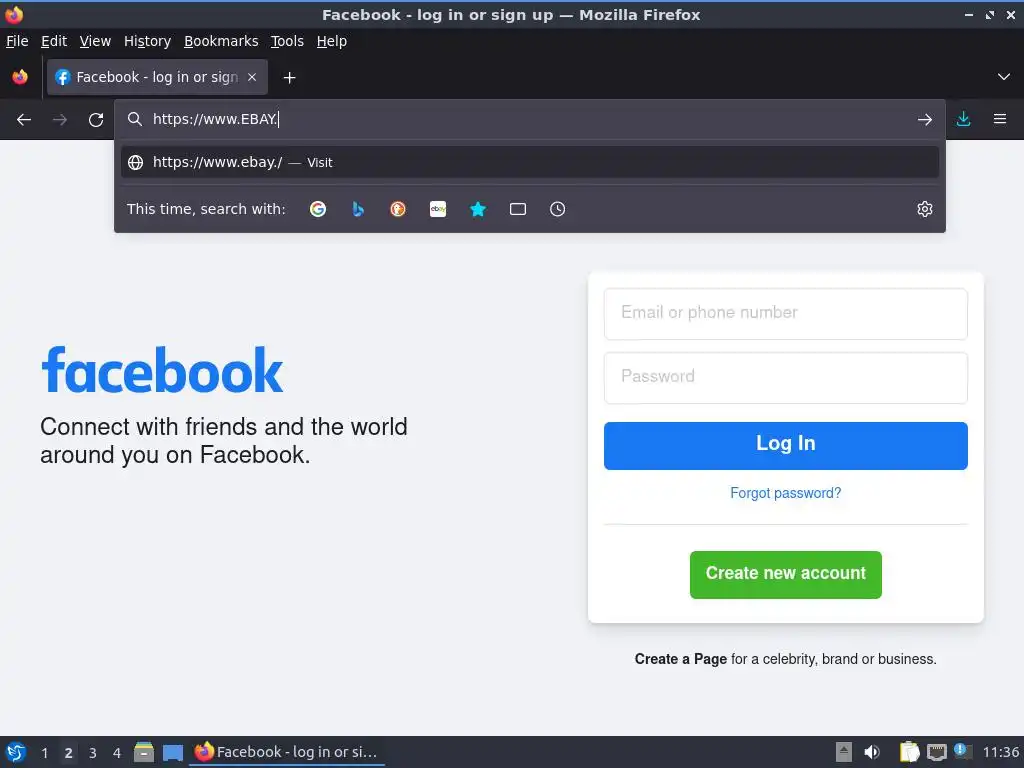Open a new tab with plus button

pyautogui.click(x=289, y=78)
